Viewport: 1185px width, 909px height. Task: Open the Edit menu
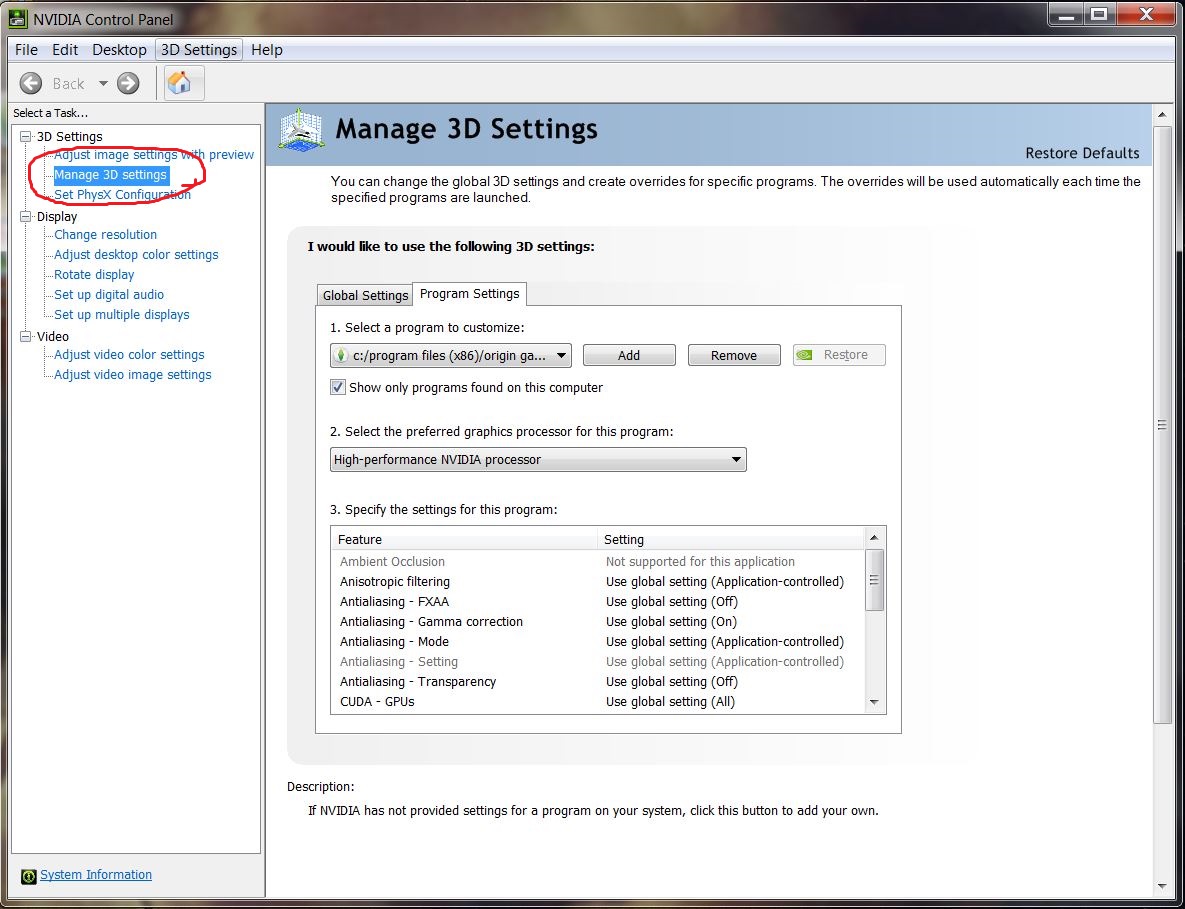pyautogui.click(x=65, y=50)
